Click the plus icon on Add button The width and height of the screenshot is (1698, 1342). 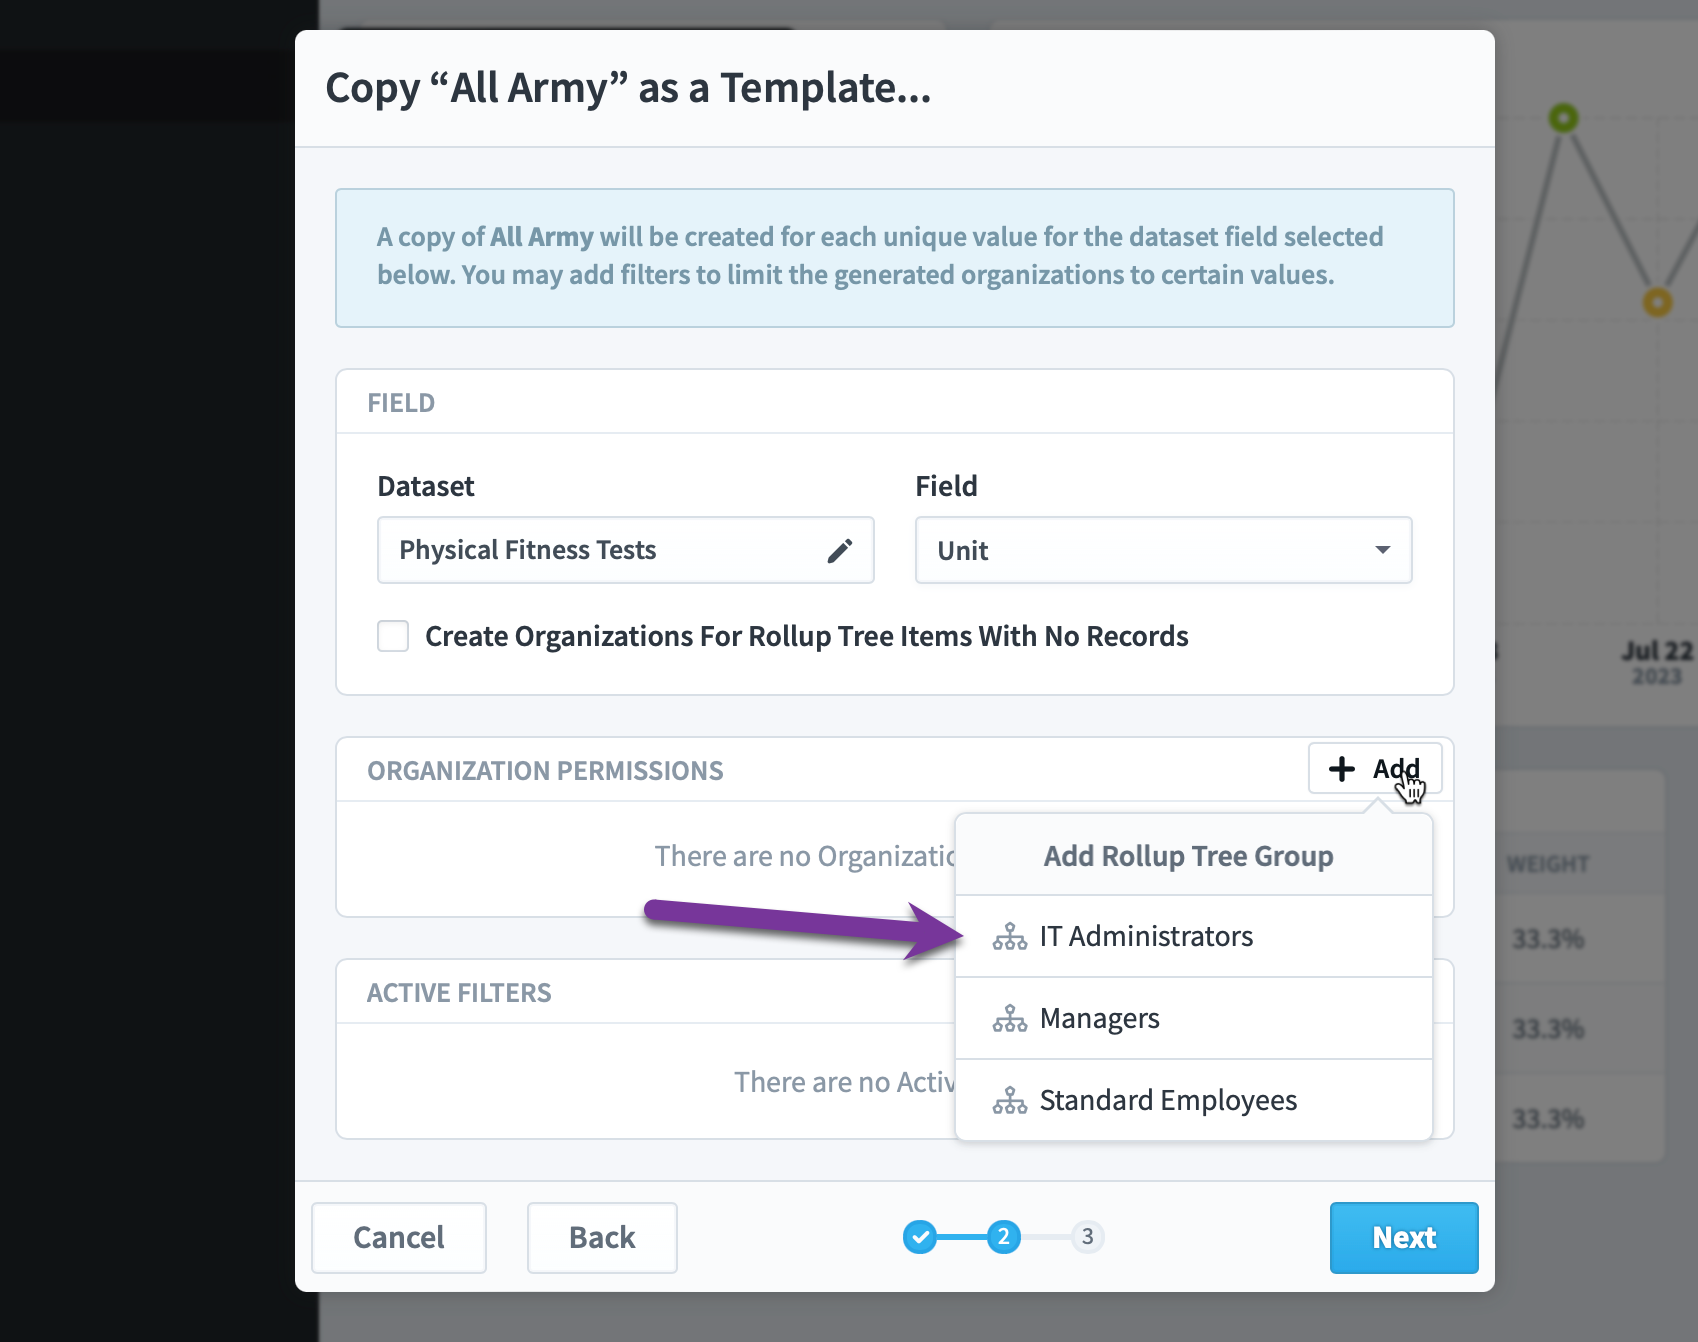[1341, 769]
